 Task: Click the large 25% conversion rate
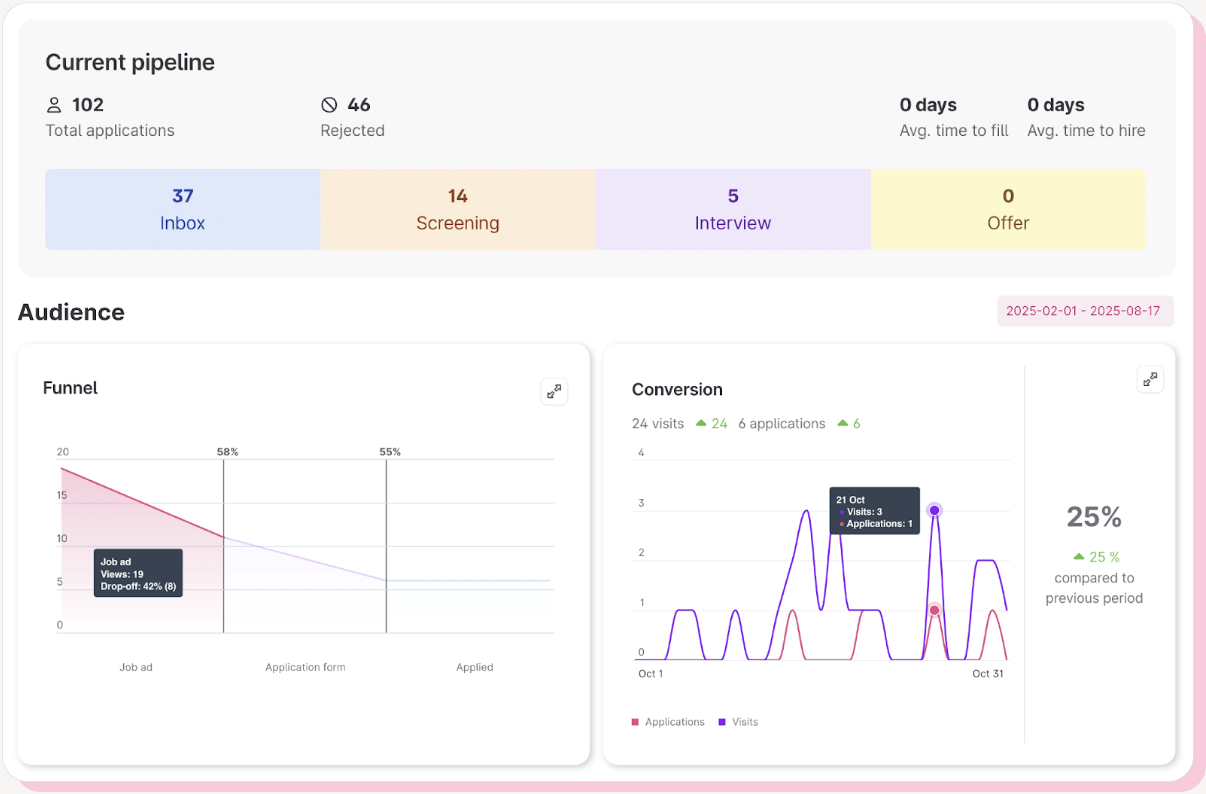pyautogui.click(x=1094, y=517)
